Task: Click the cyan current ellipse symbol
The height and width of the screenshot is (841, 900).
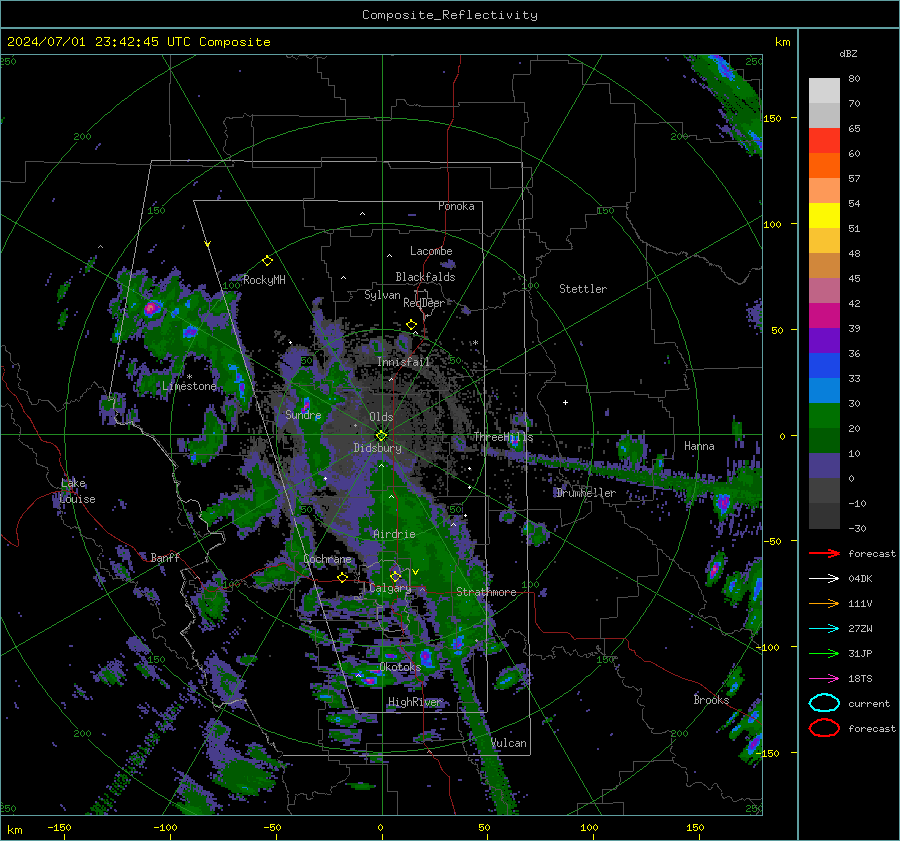Action: pyautogui.click(x=824, y=703)
